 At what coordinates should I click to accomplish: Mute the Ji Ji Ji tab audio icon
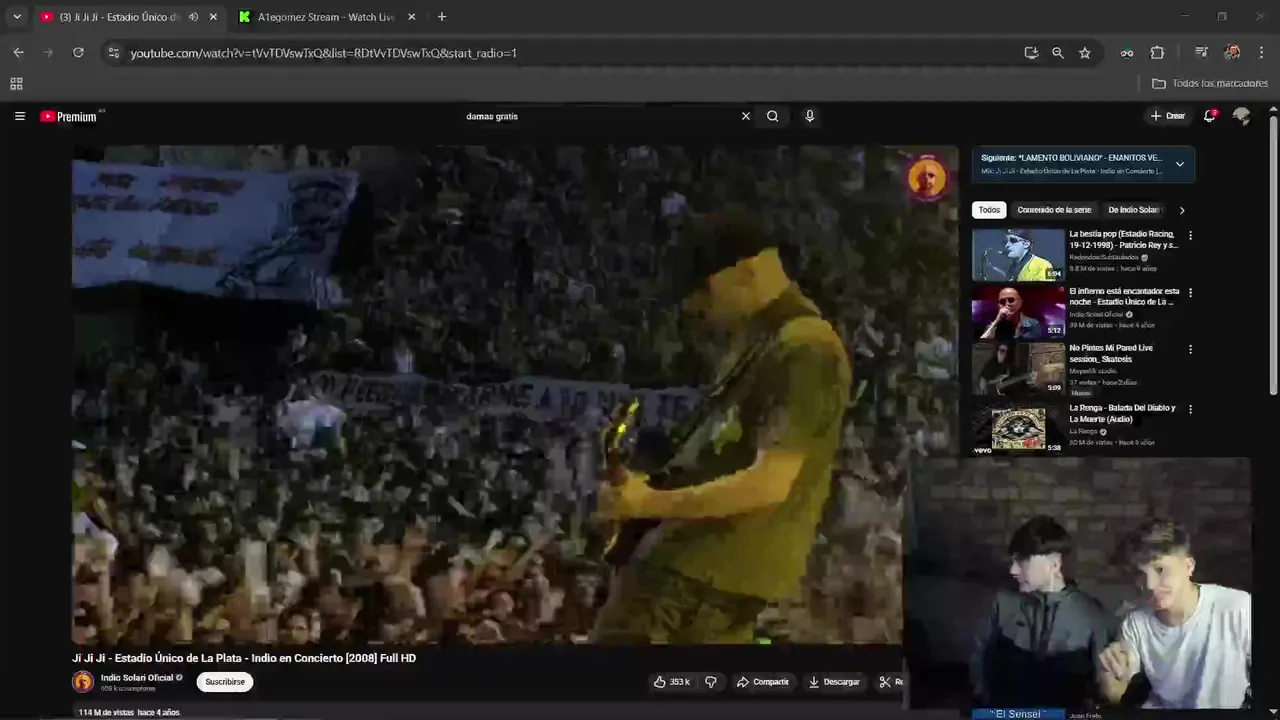click(193, 17)
